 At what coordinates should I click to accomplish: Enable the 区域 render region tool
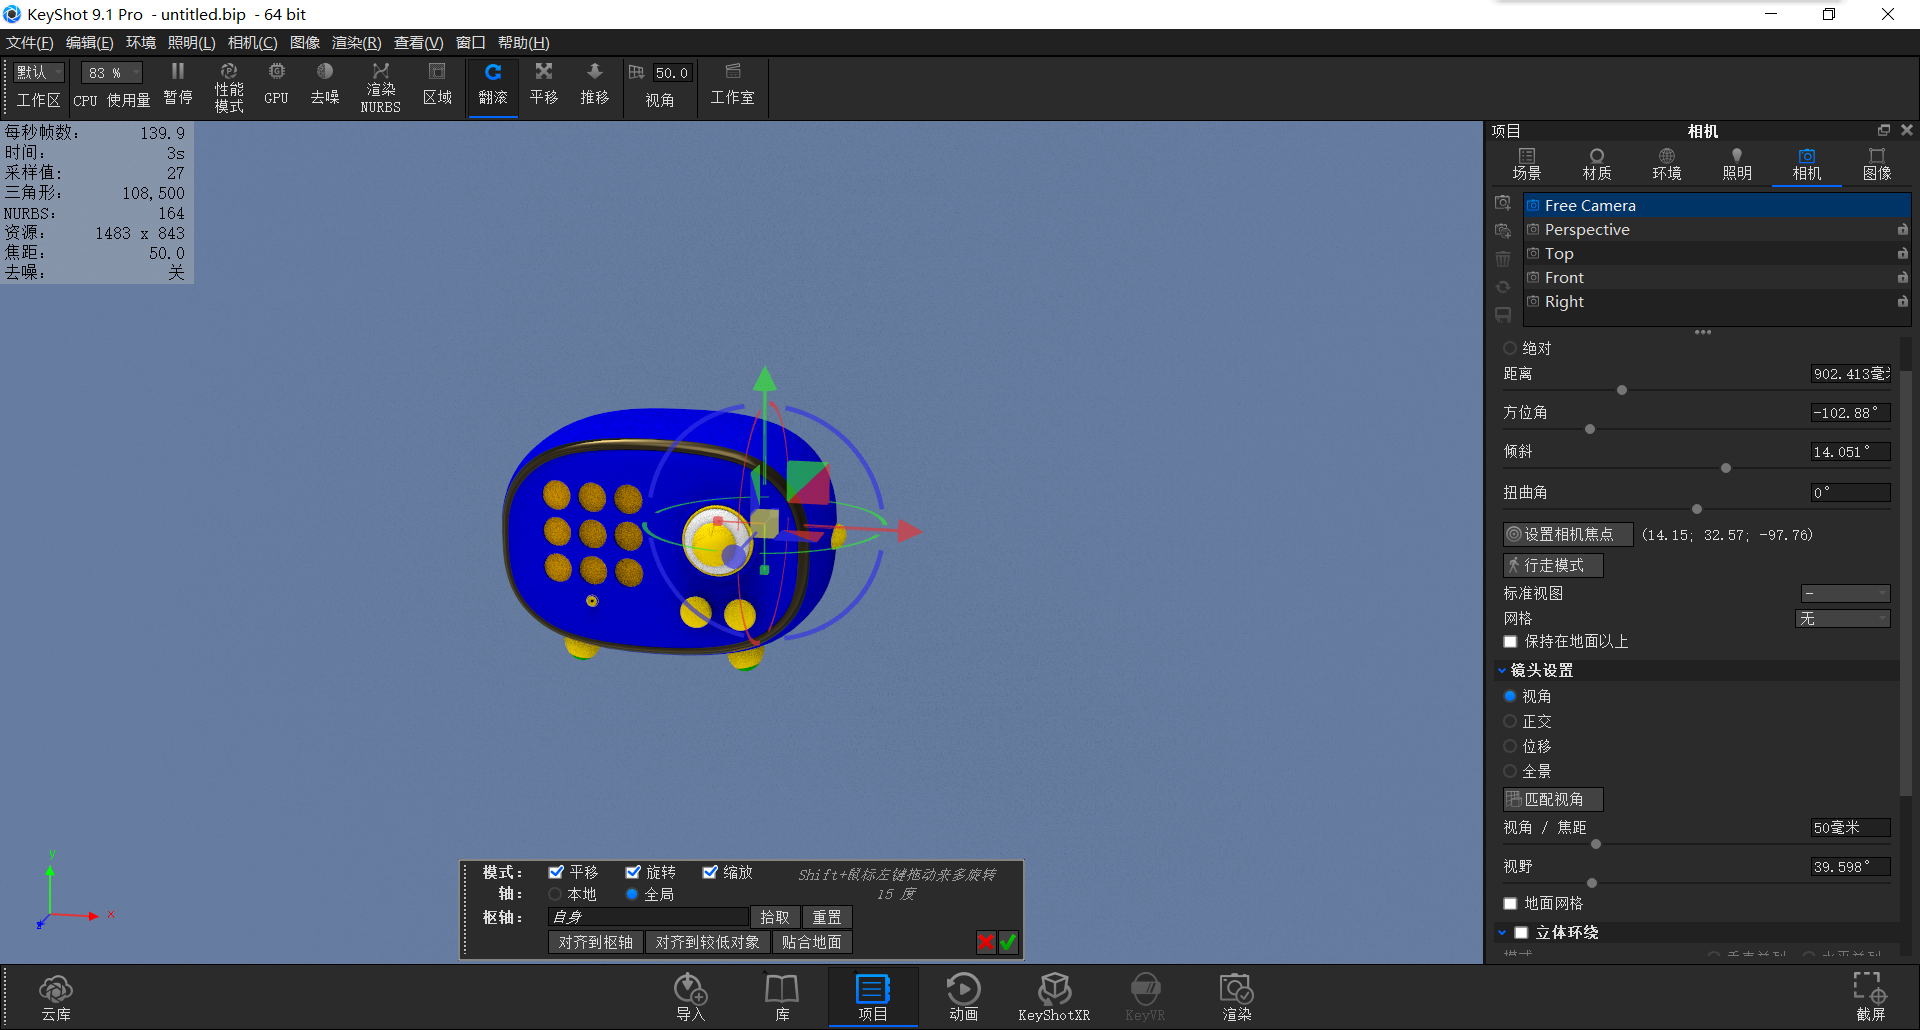pos(437,85)
